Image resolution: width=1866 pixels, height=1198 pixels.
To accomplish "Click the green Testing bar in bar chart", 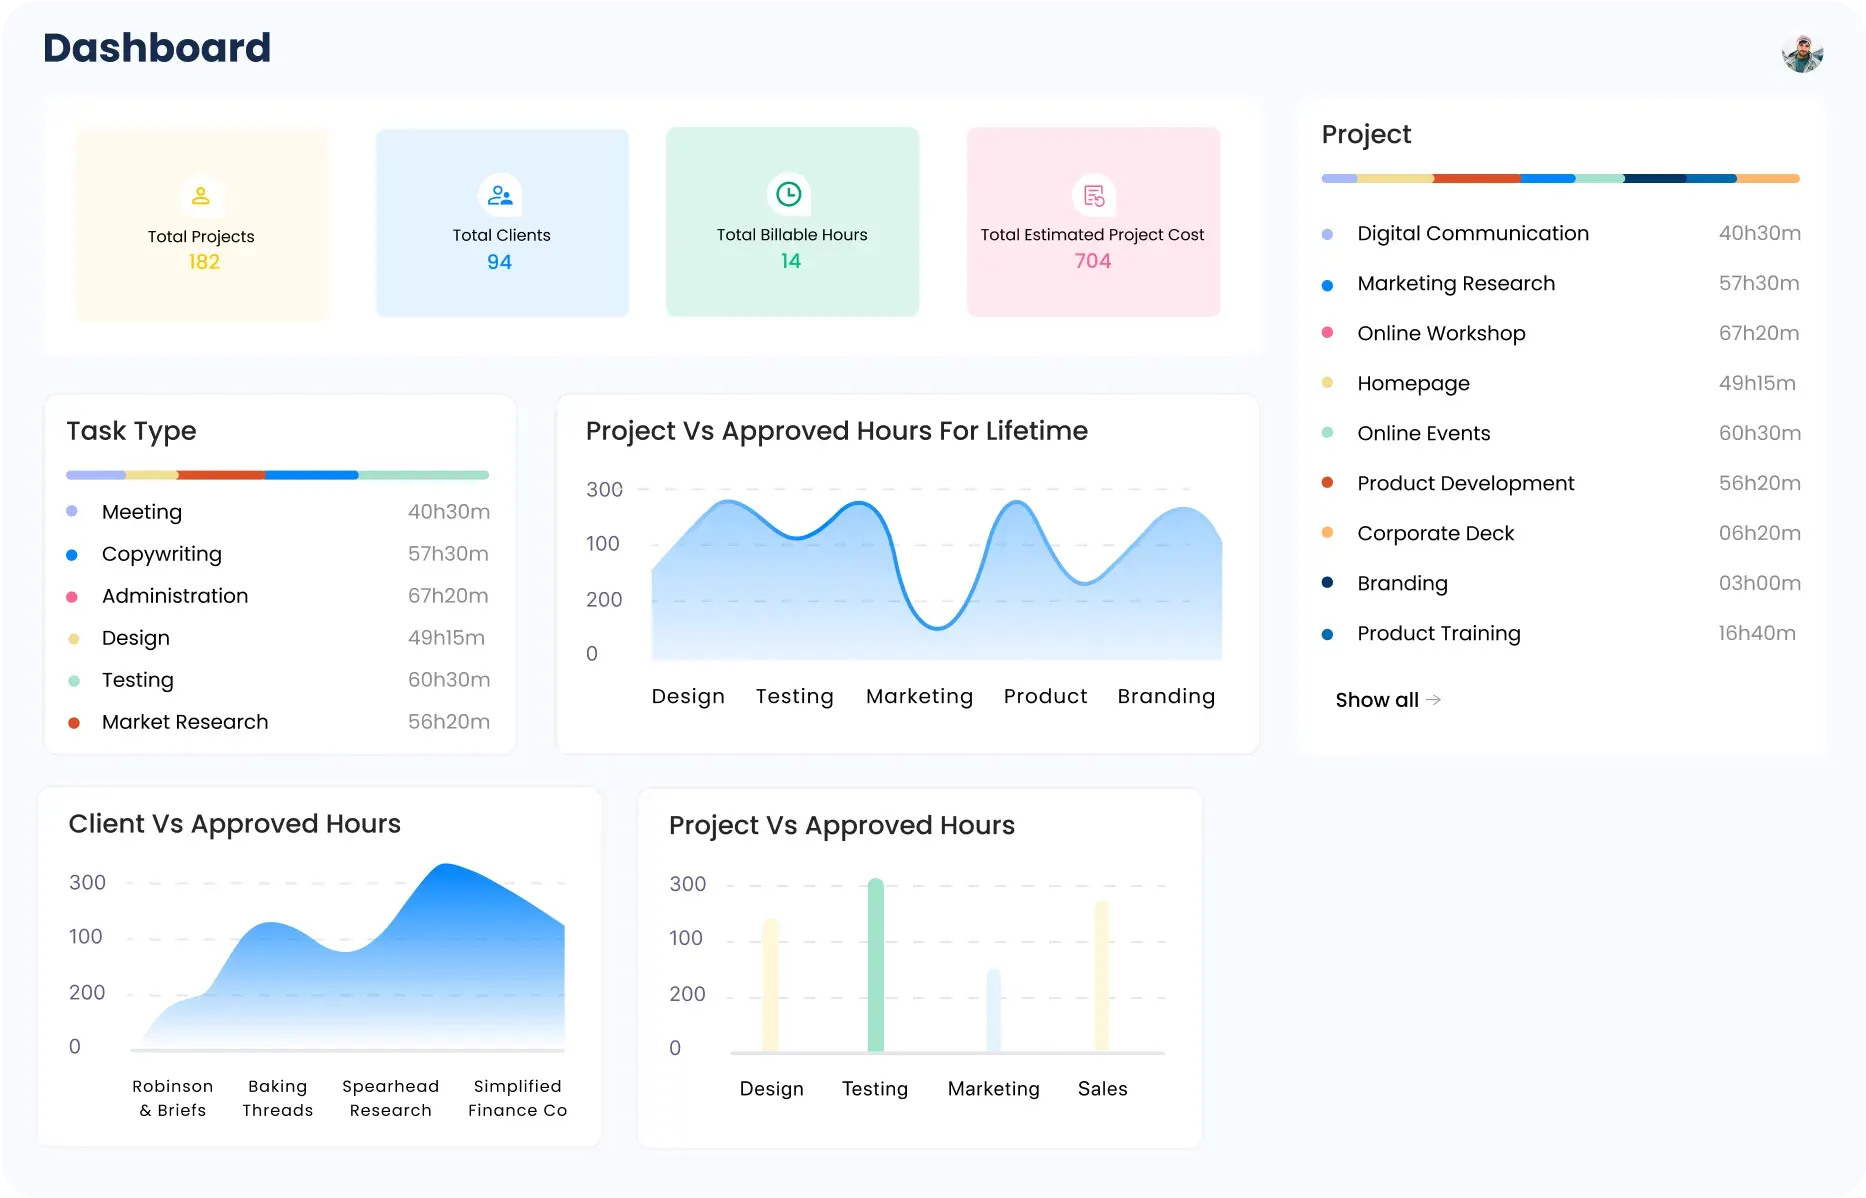I will [875, 965].
